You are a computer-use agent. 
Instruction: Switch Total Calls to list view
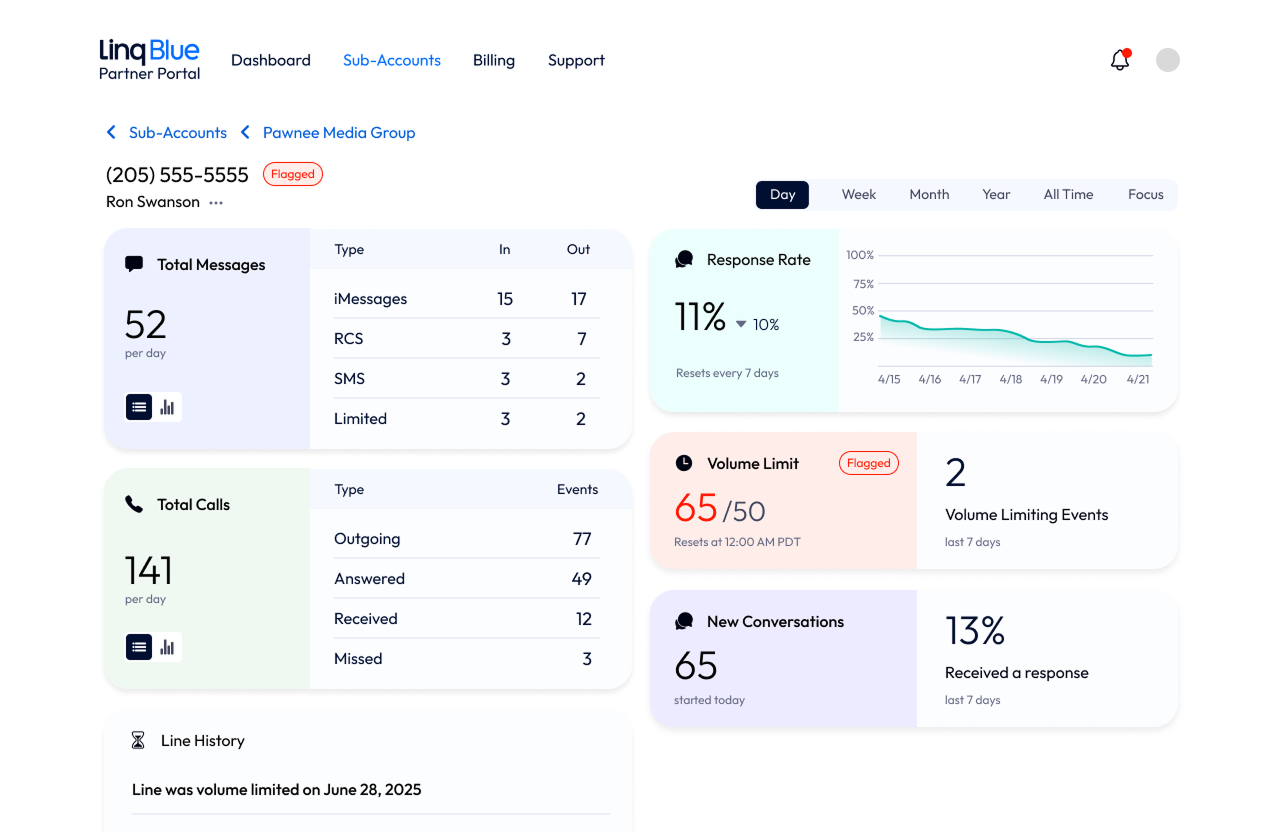139,647
